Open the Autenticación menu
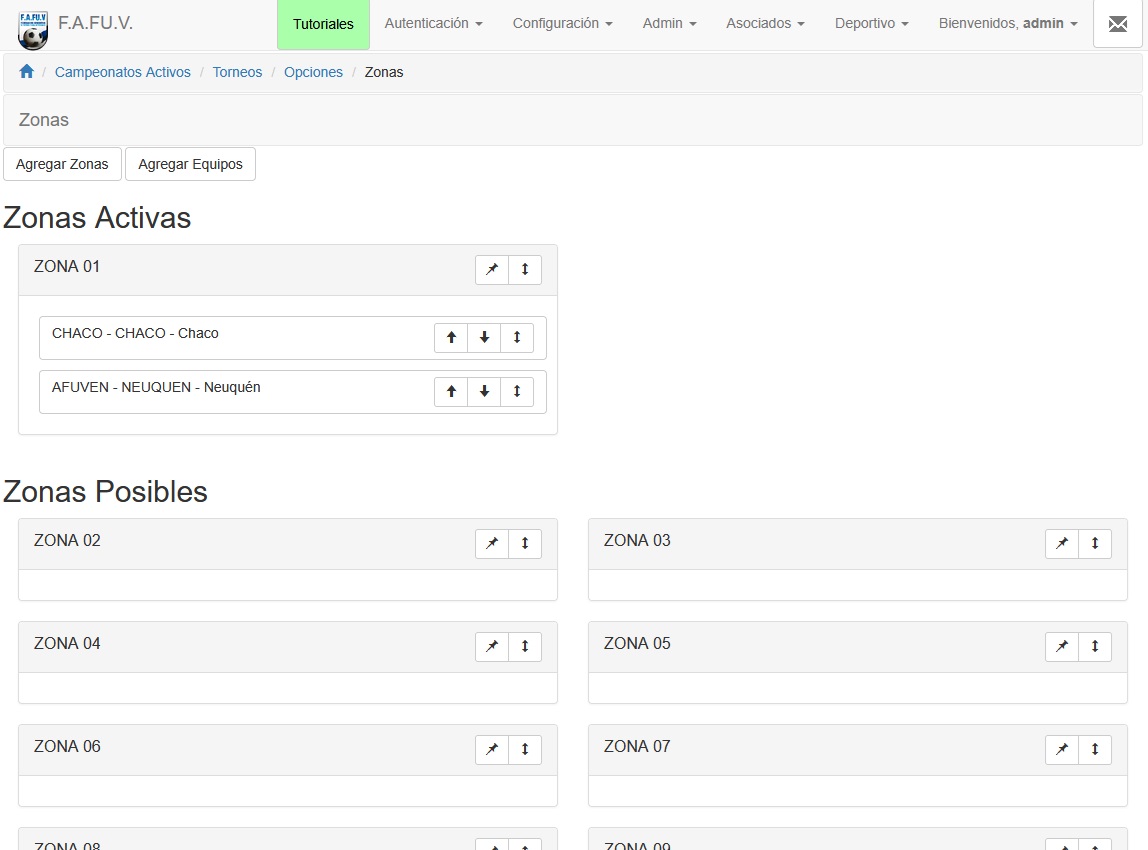 click(x=433, y=23)
